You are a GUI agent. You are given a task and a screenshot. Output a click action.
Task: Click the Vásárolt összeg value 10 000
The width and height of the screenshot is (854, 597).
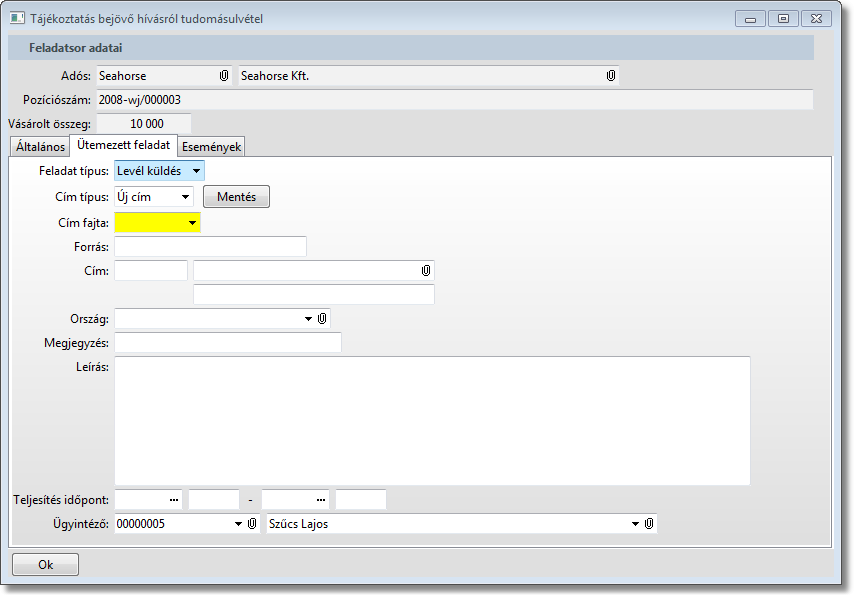click(x=144, y=124)
